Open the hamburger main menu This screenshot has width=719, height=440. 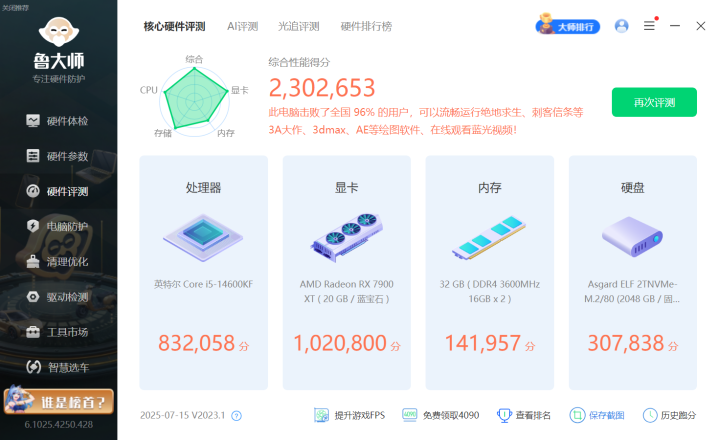(649, 26)
